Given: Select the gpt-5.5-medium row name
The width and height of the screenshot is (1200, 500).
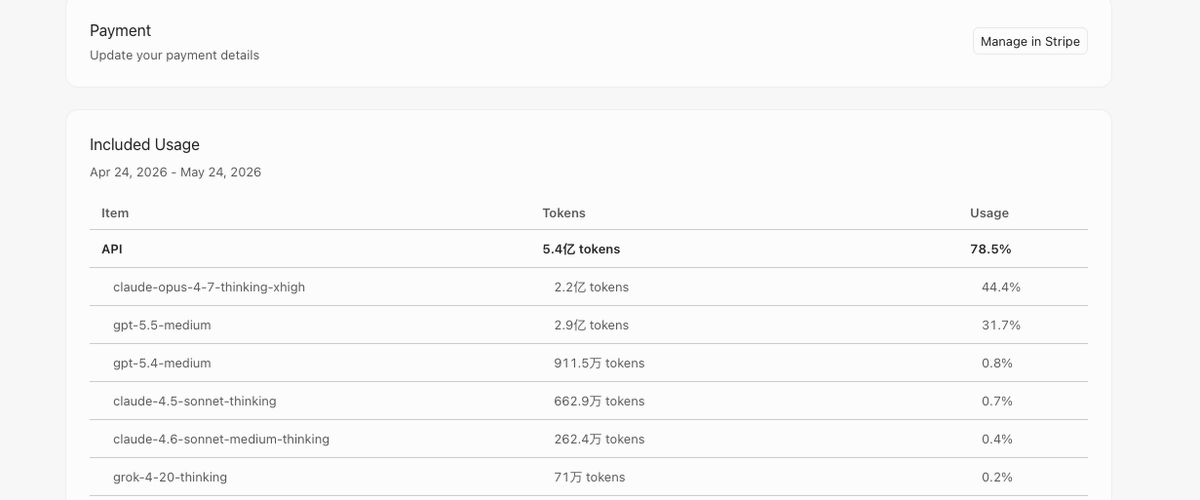Looking at the screenshot, I should point(162,325).
